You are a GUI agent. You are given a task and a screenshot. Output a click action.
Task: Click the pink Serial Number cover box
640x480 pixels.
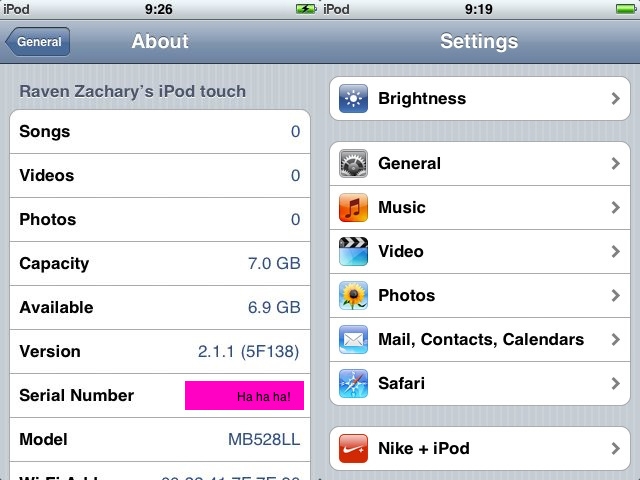244,396
